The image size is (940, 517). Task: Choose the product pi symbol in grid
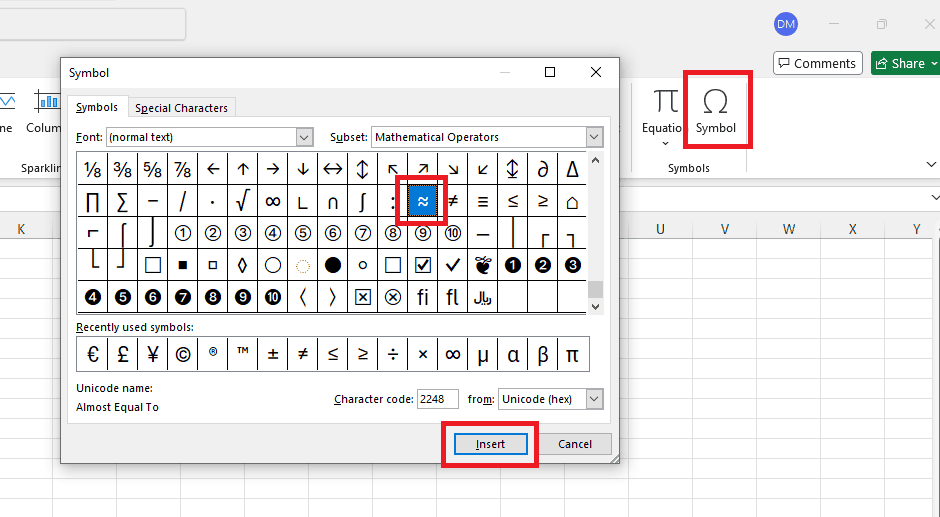coord(92,202)
